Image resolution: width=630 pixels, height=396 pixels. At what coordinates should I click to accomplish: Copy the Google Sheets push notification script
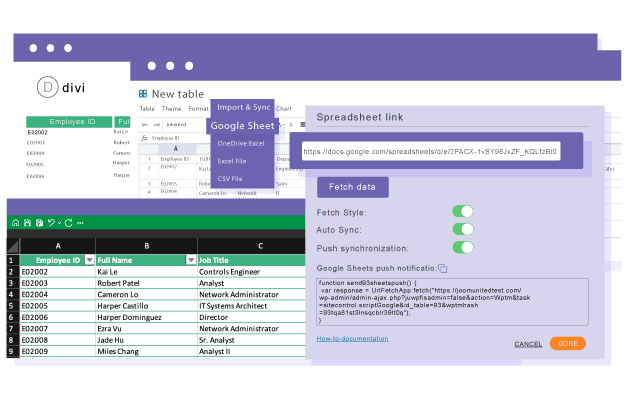point(443,268)
